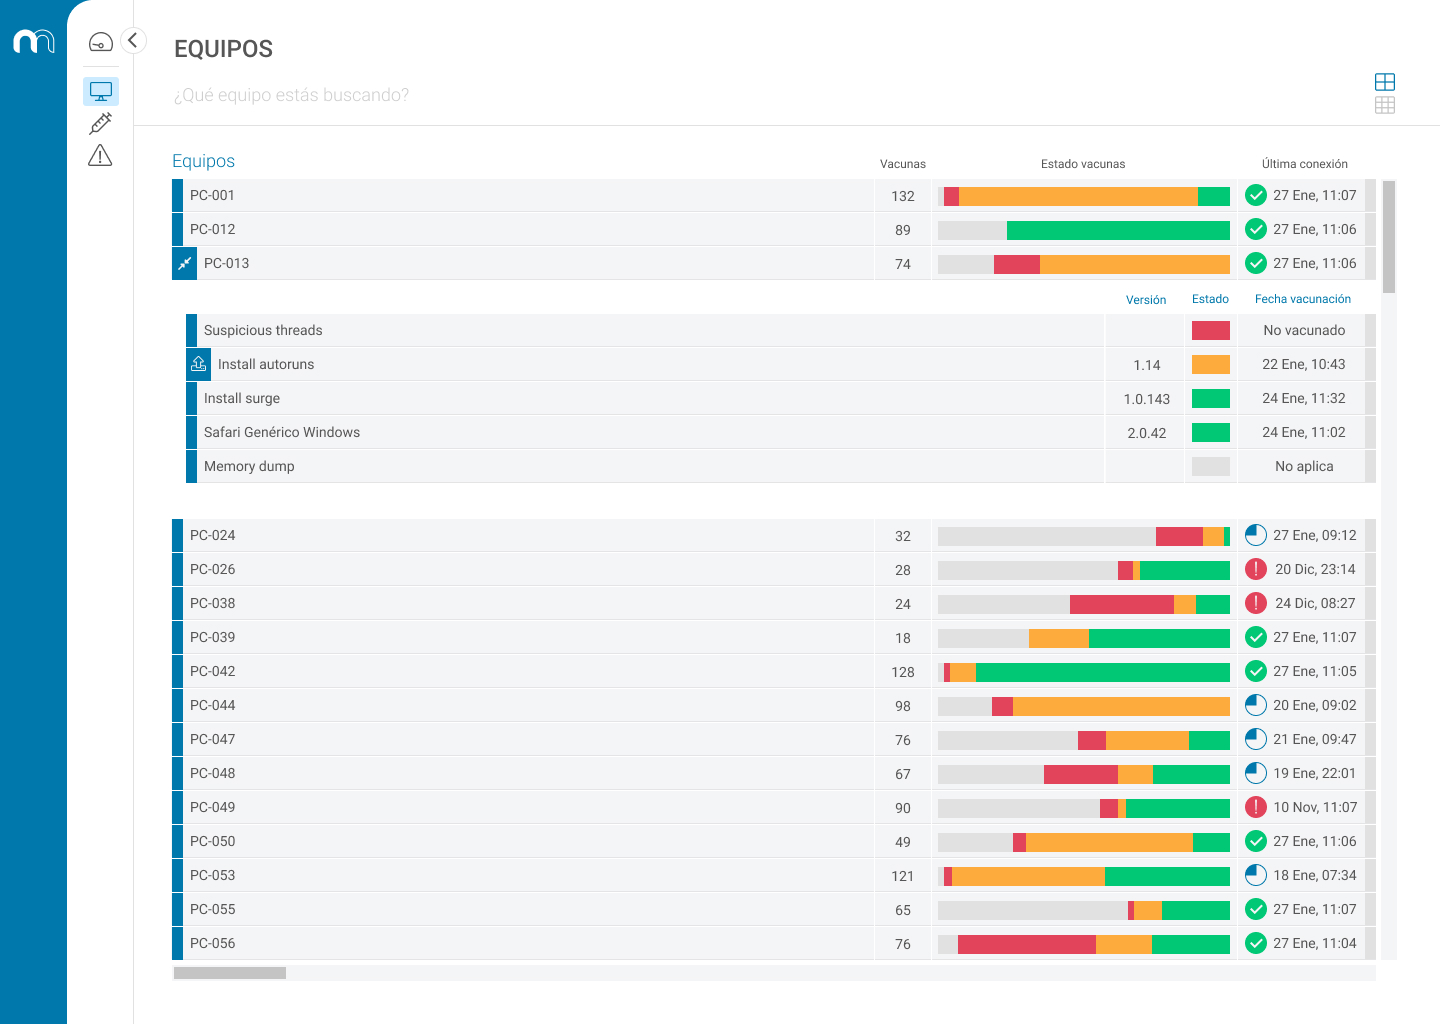Screen dimensions: 1440x1024
Task: Click the Estado column header
Action: tap(1210, 299)
